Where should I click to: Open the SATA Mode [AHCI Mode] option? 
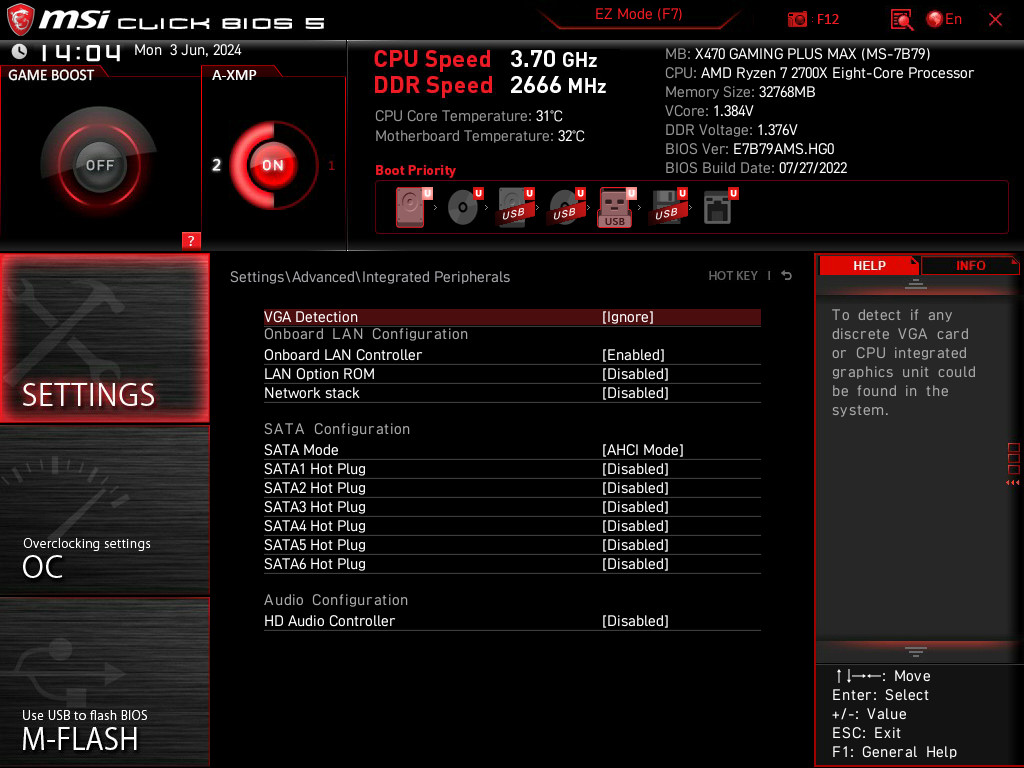512,450
